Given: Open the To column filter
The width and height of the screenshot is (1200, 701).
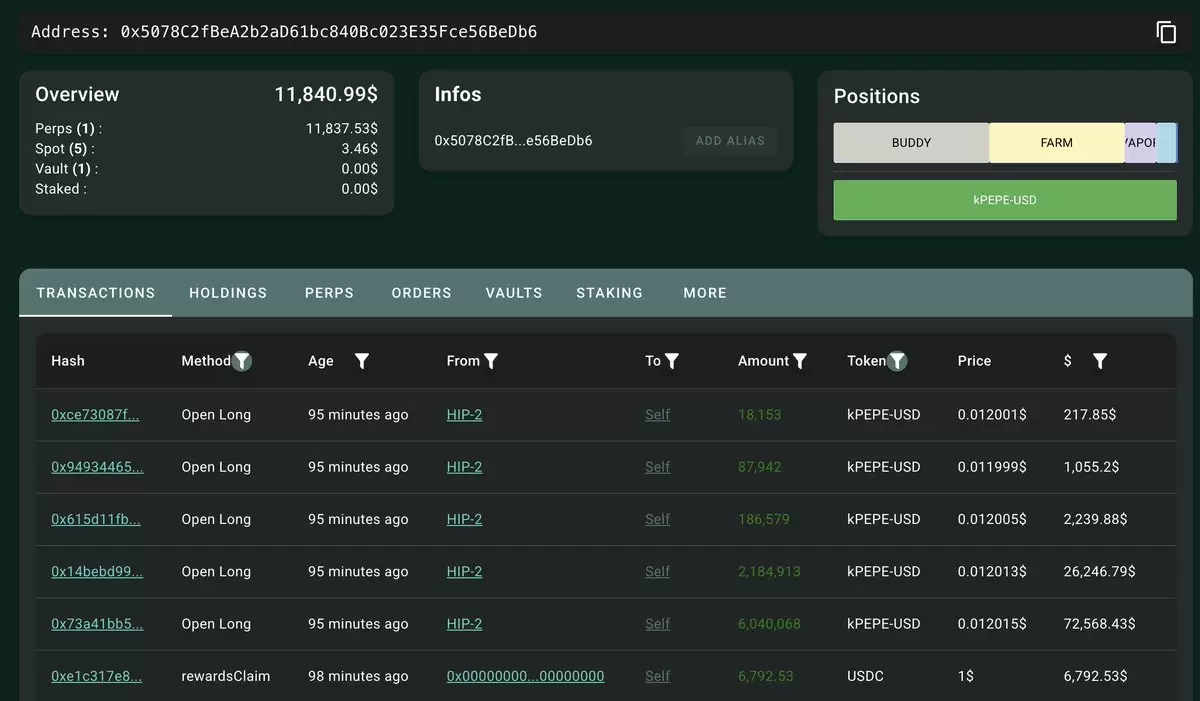Looking at the screenshot, I should click(672, 361).
